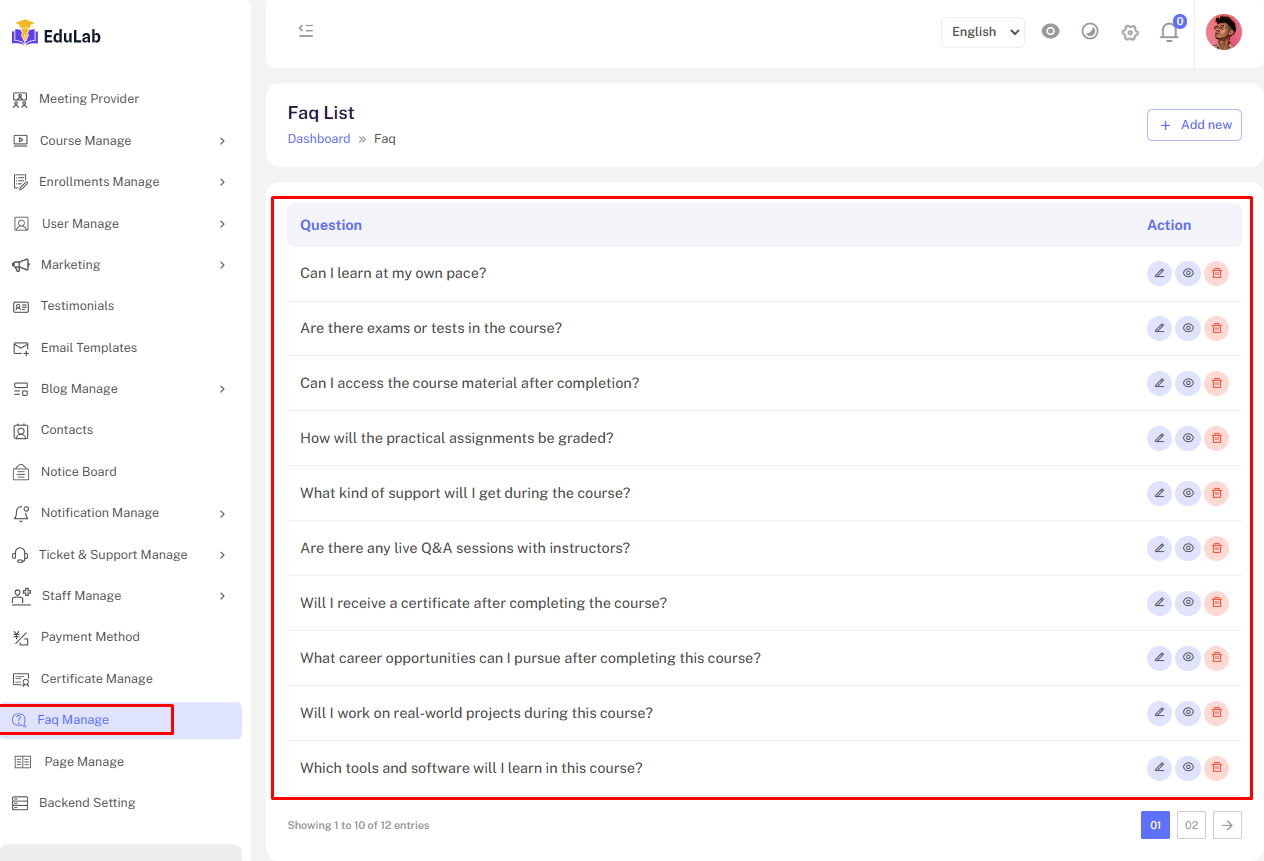This screenshot has height=861, width=1264.
Task: Follow the Dashboard breadcrumb link
Action: 319,139
